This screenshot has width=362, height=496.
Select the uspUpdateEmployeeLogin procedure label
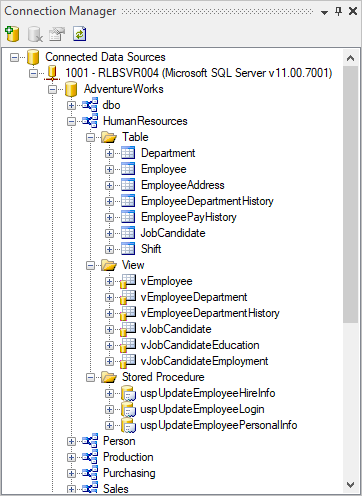pos(202,409)
